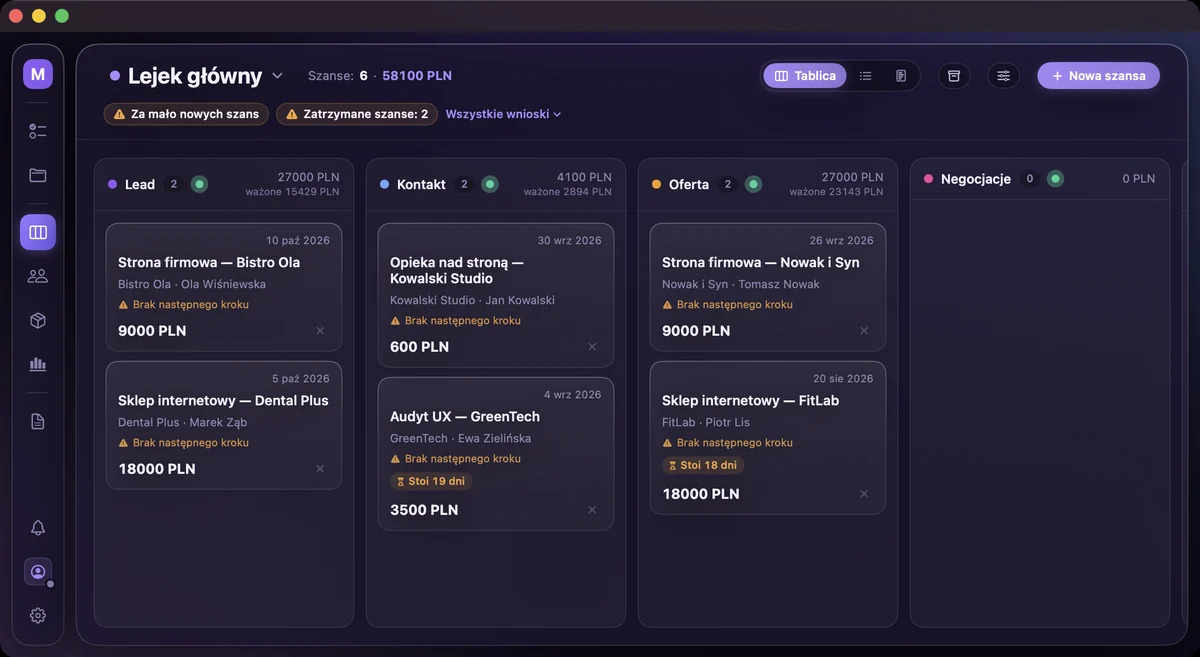This screenshot has width=1200, height=657.
Task: Switch to the bulleted list view
Action: (x=866, y=76)
